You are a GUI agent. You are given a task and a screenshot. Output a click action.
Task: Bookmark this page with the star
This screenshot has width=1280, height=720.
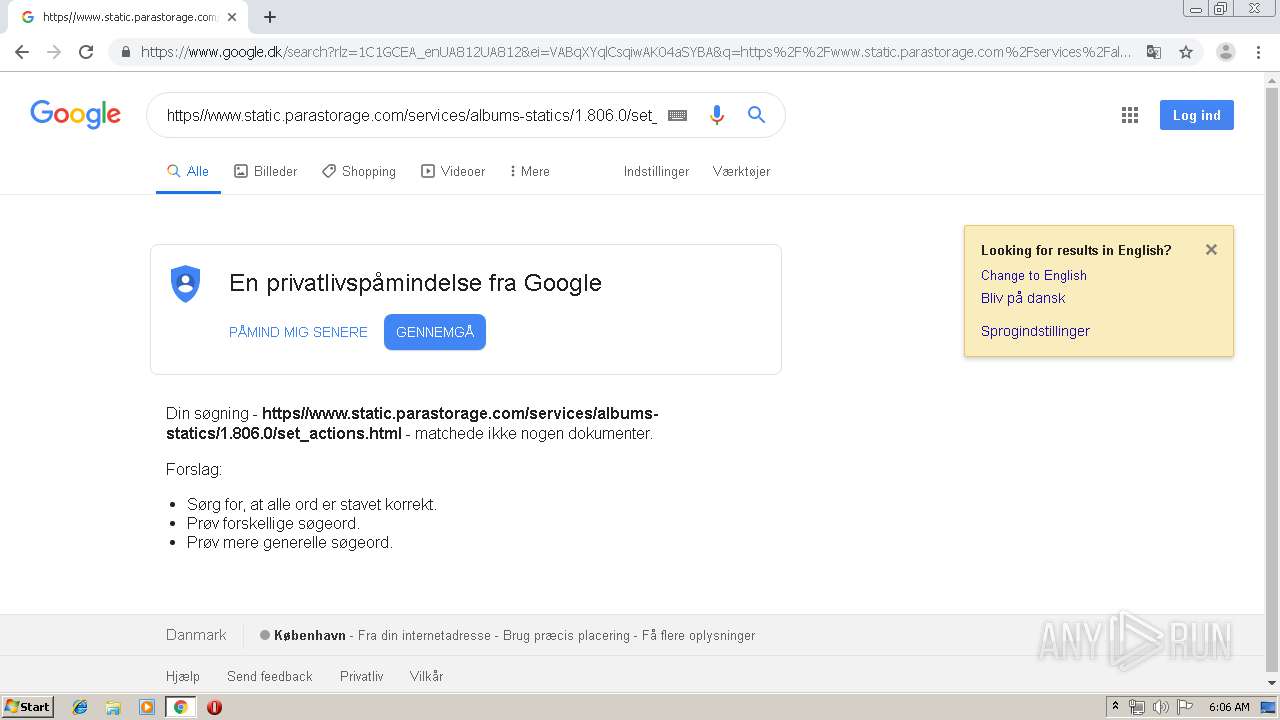click(x=1186, y=52)
